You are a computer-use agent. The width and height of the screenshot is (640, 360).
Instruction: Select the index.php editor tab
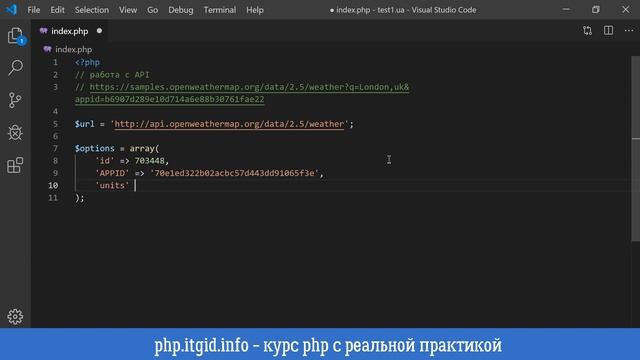[70, 31]
